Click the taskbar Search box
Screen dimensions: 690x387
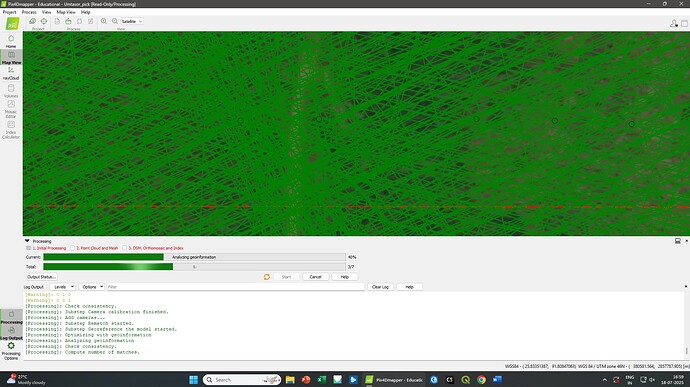(x=242, y=380)
